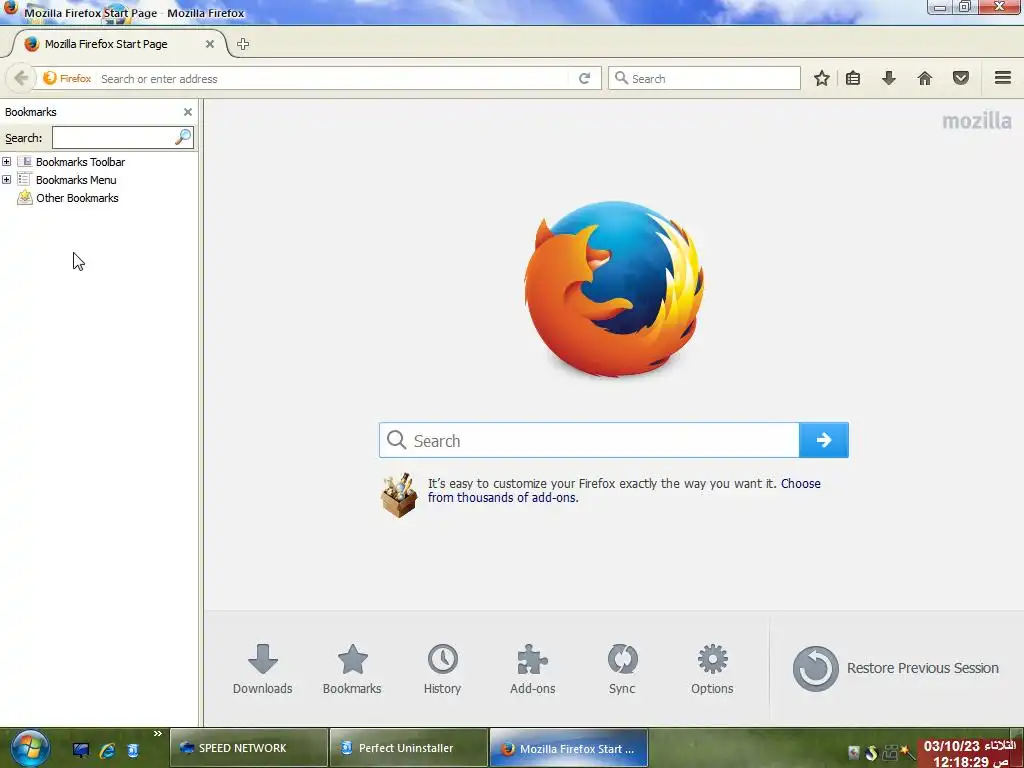Open Downloads from start page launcher
Screen dimensions: 1024x768
(x=263, y=669)
